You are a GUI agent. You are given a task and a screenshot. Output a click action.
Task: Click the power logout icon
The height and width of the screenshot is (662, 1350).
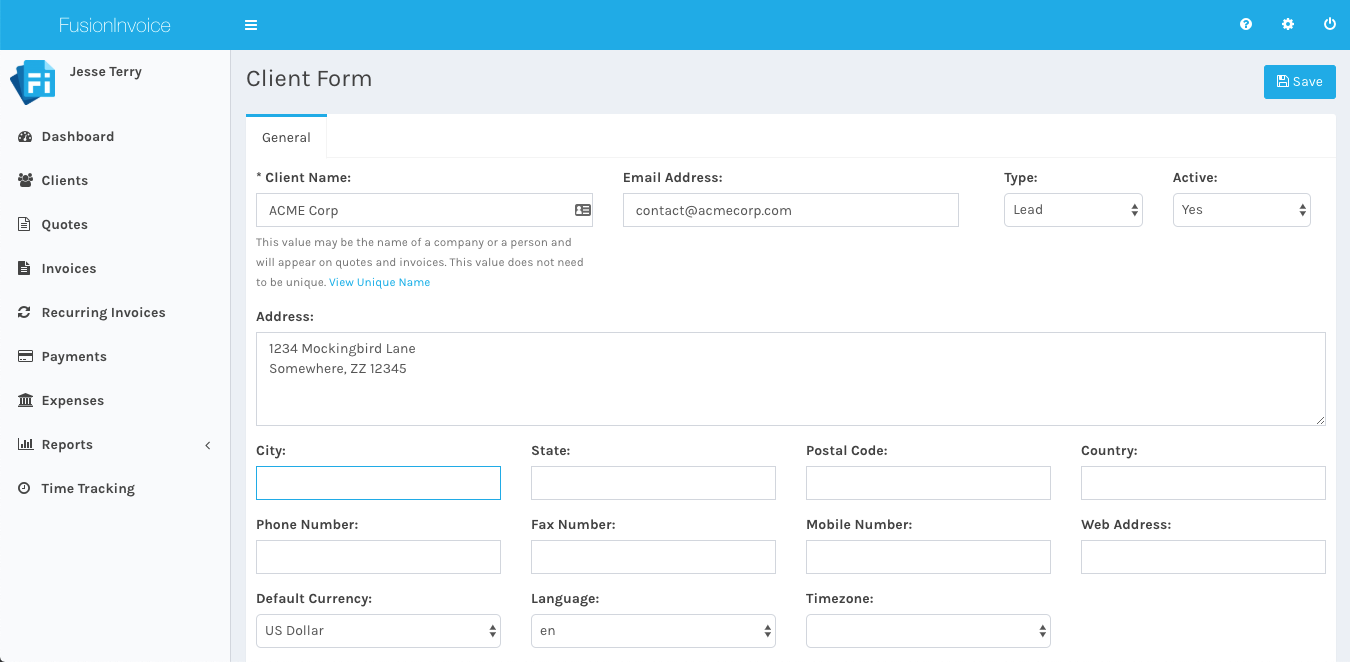(1329, 25)
